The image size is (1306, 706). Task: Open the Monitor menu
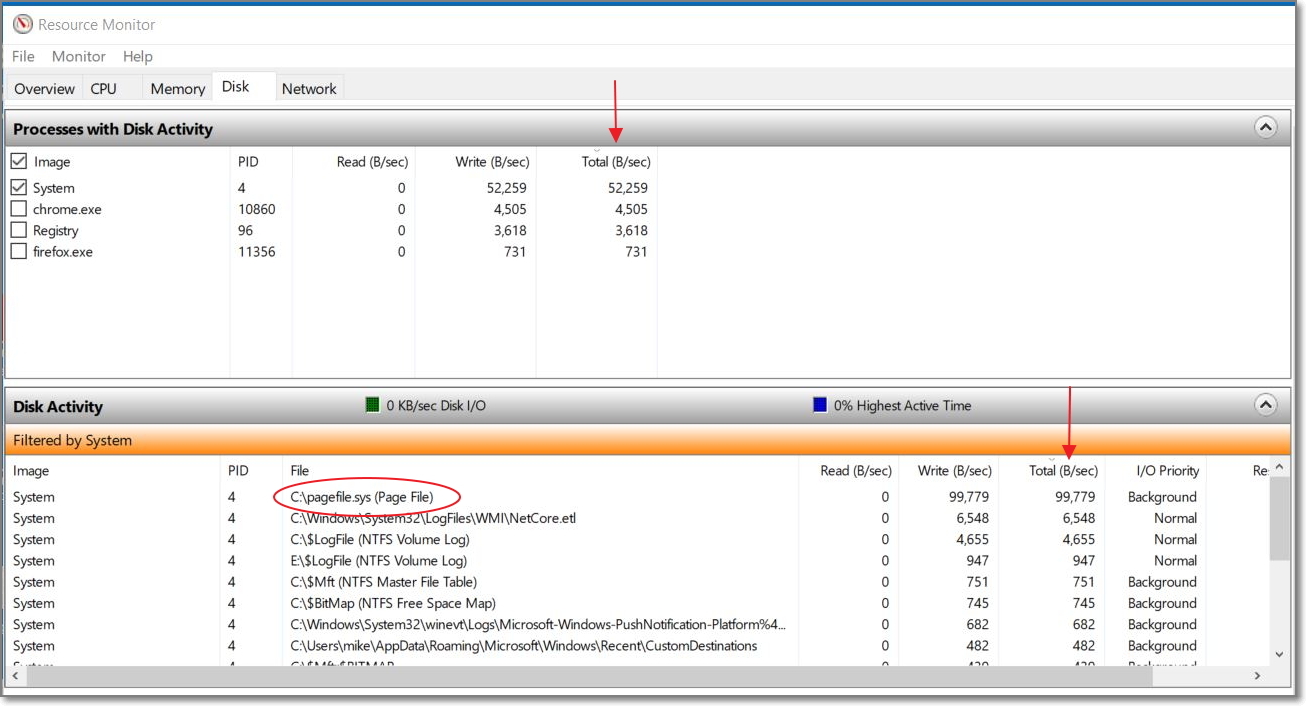point(79,57)
